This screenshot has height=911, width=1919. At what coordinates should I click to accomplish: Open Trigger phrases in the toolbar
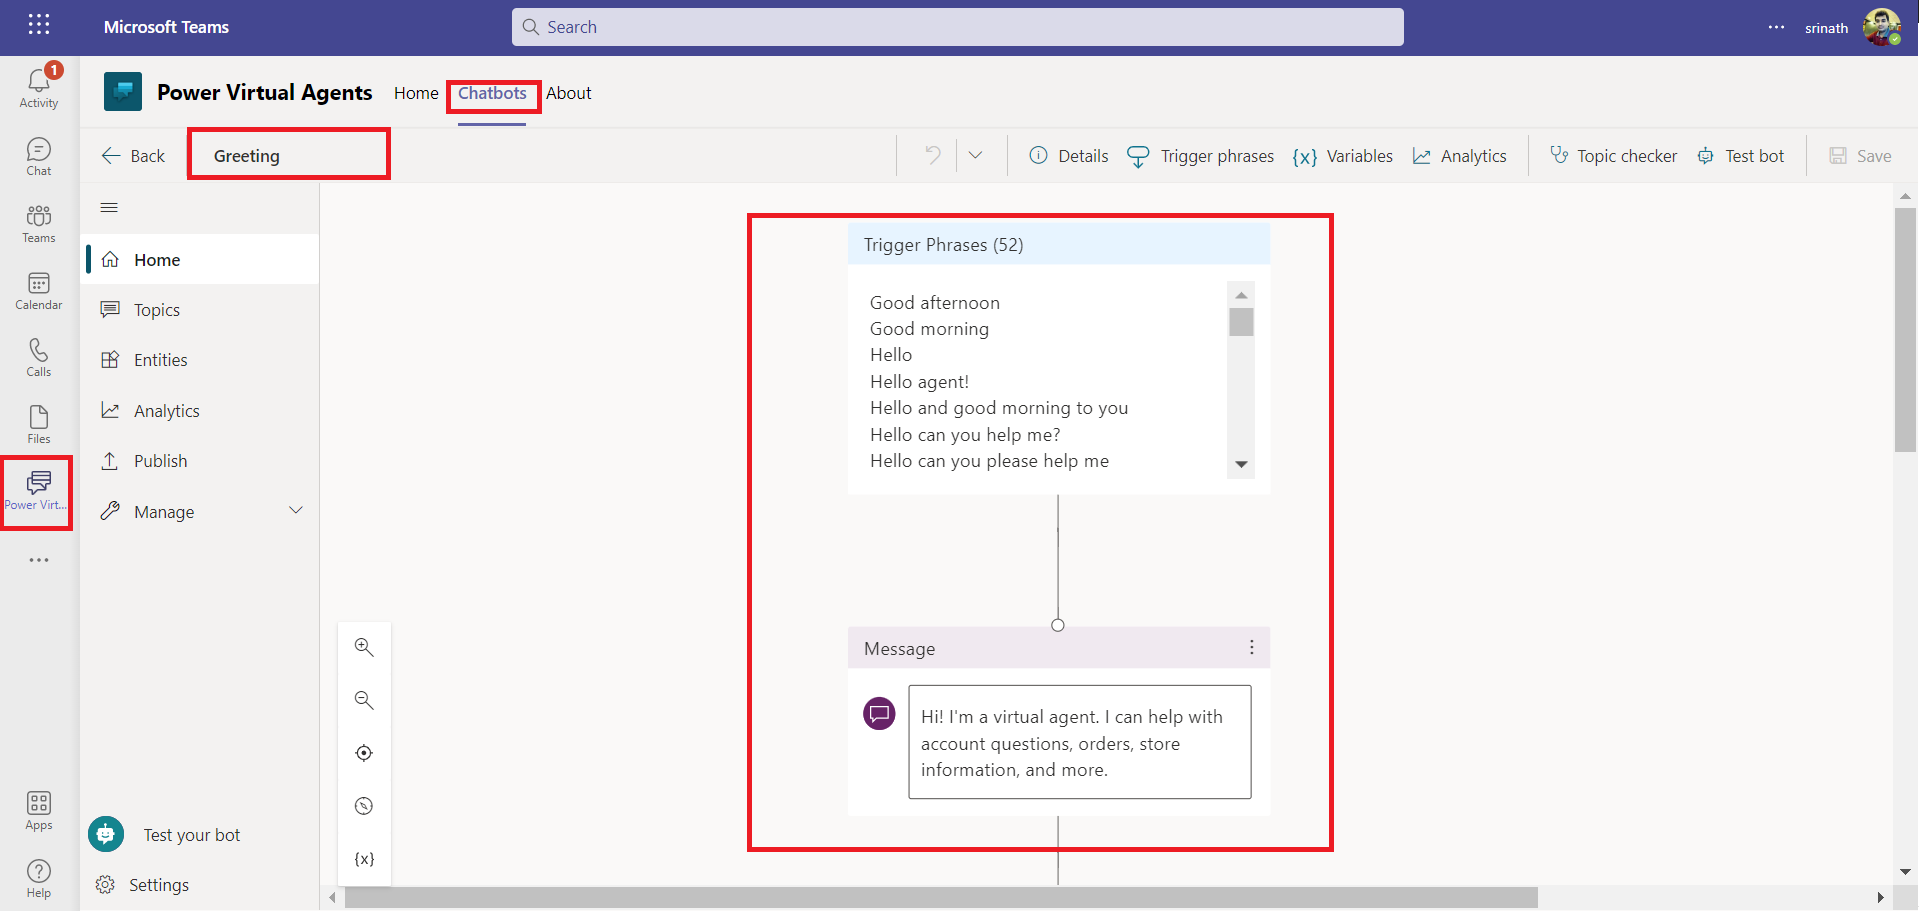1201,156
